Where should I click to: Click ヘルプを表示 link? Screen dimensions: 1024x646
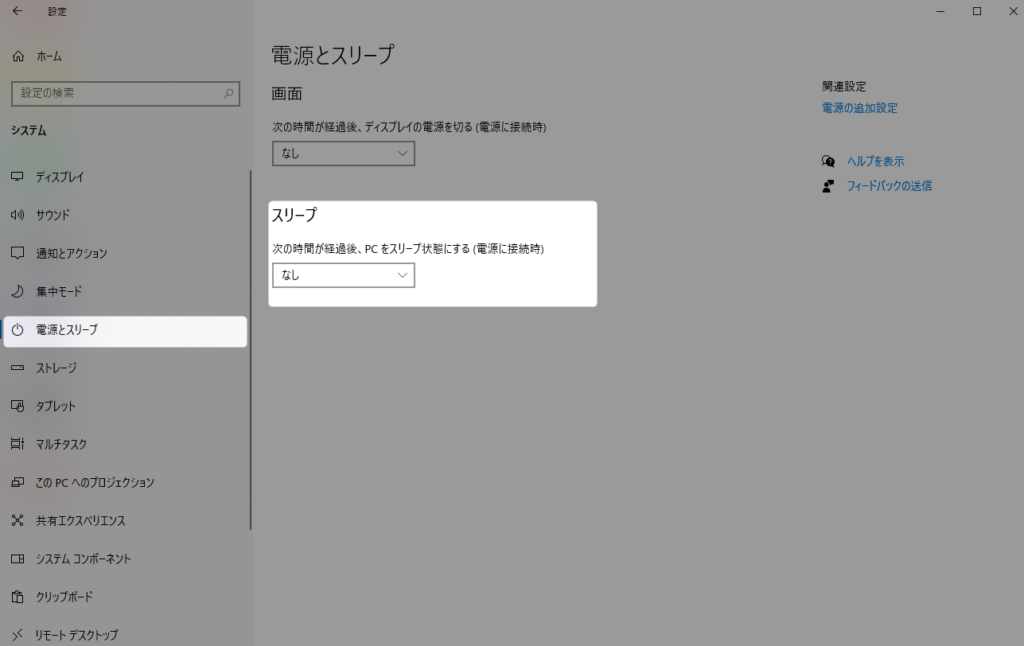point(875,161)
